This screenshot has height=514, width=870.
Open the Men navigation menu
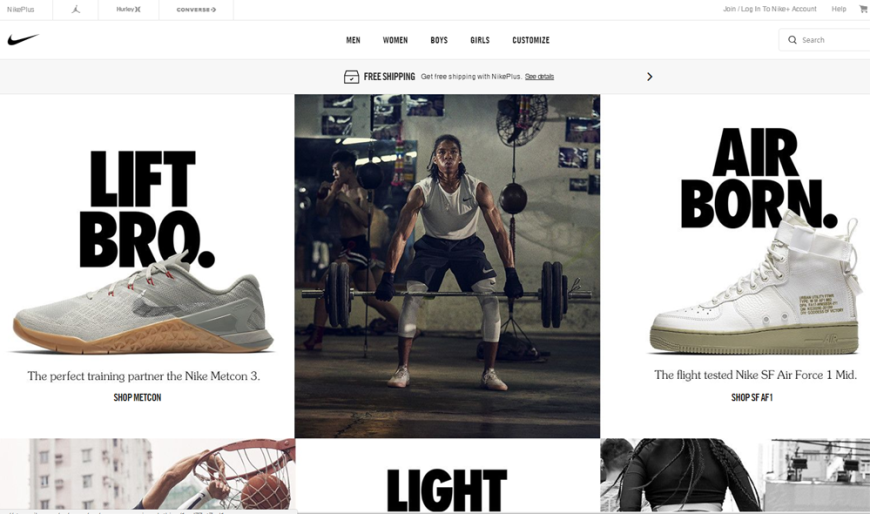[353, 40]
